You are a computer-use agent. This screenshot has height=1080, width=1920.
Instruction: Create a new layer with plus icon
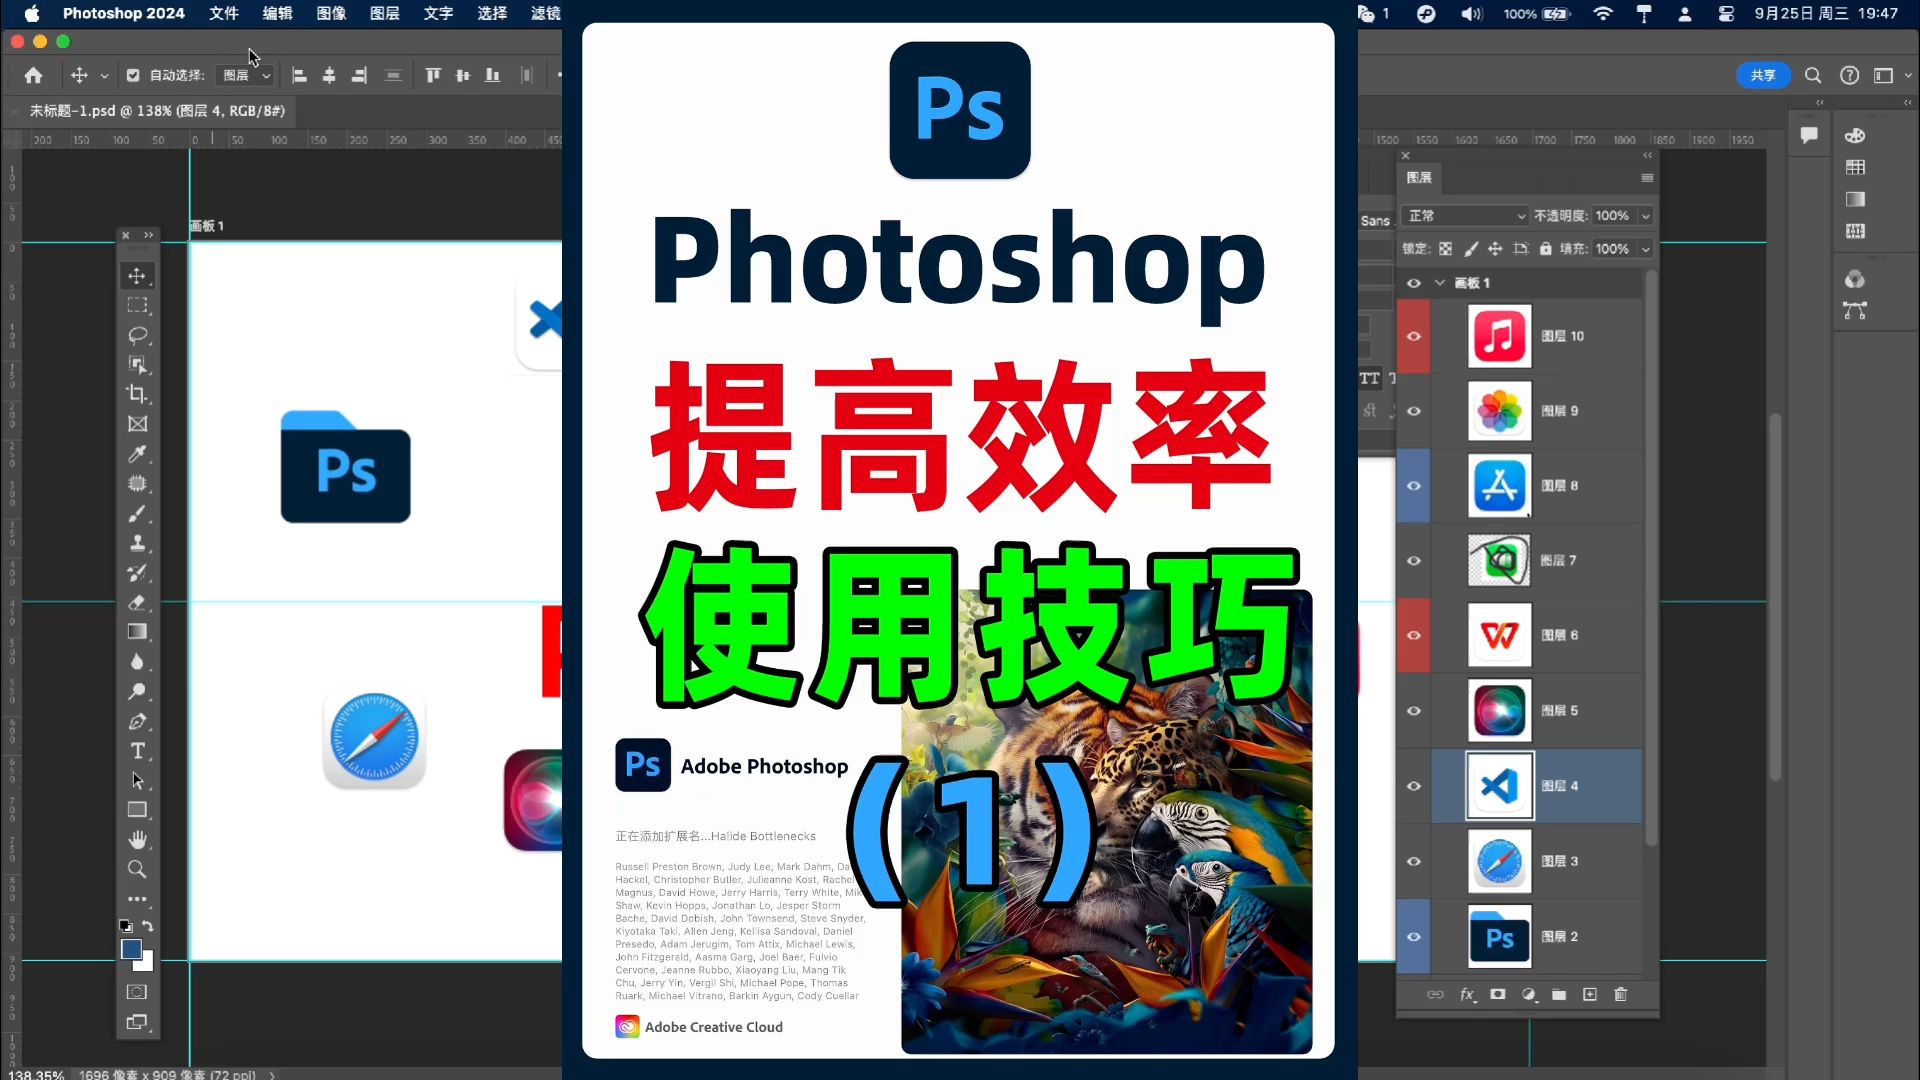pyautogui.click(x=1590, y=995)
